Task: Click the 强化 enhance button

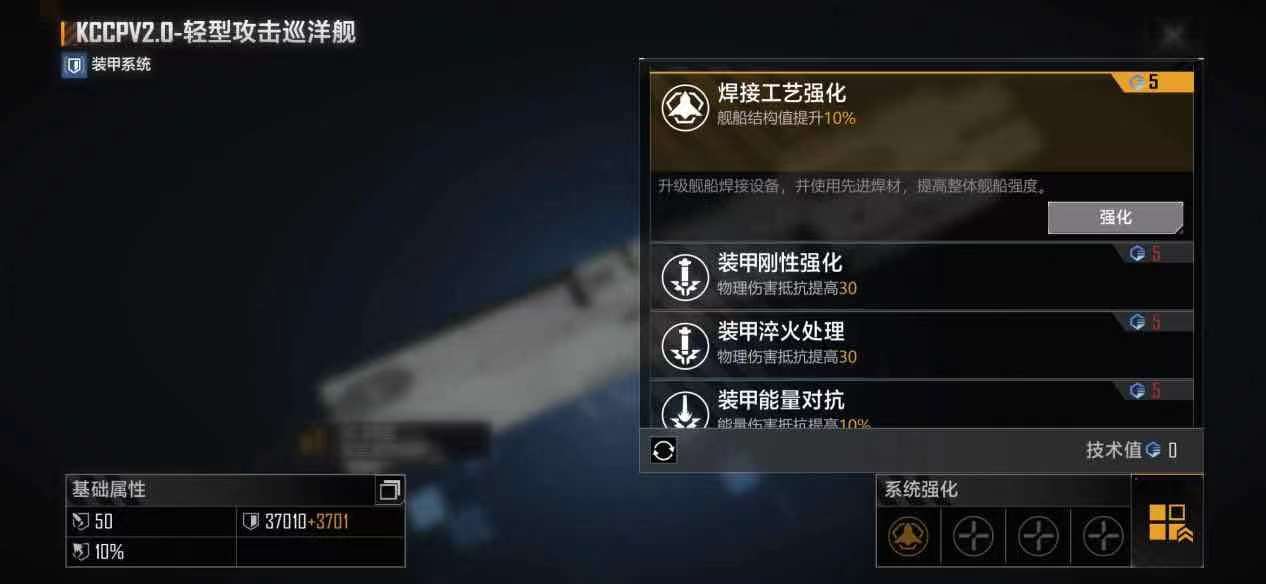Action: pos(1115,217)
